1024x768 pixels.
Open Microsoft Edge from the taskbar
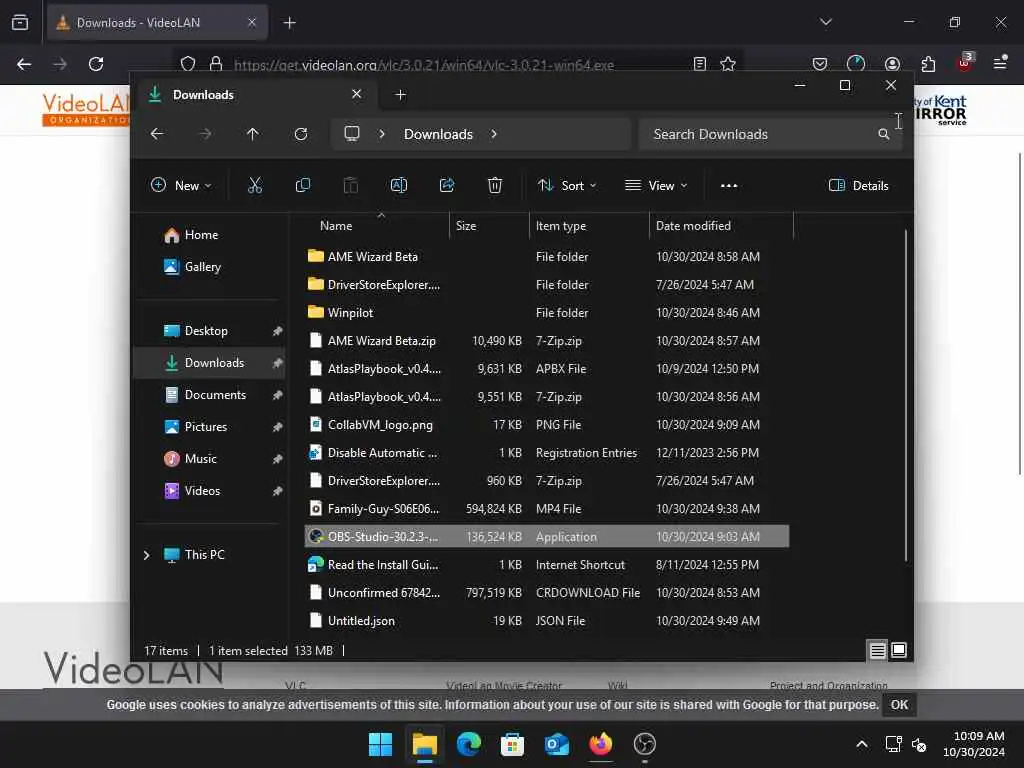468,744
